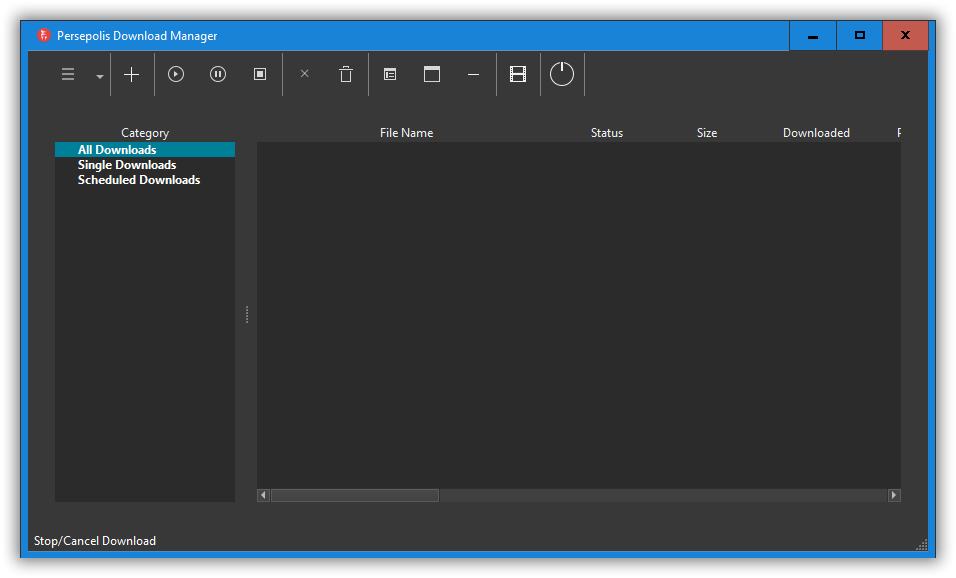Resume the download with play icon

176,74
